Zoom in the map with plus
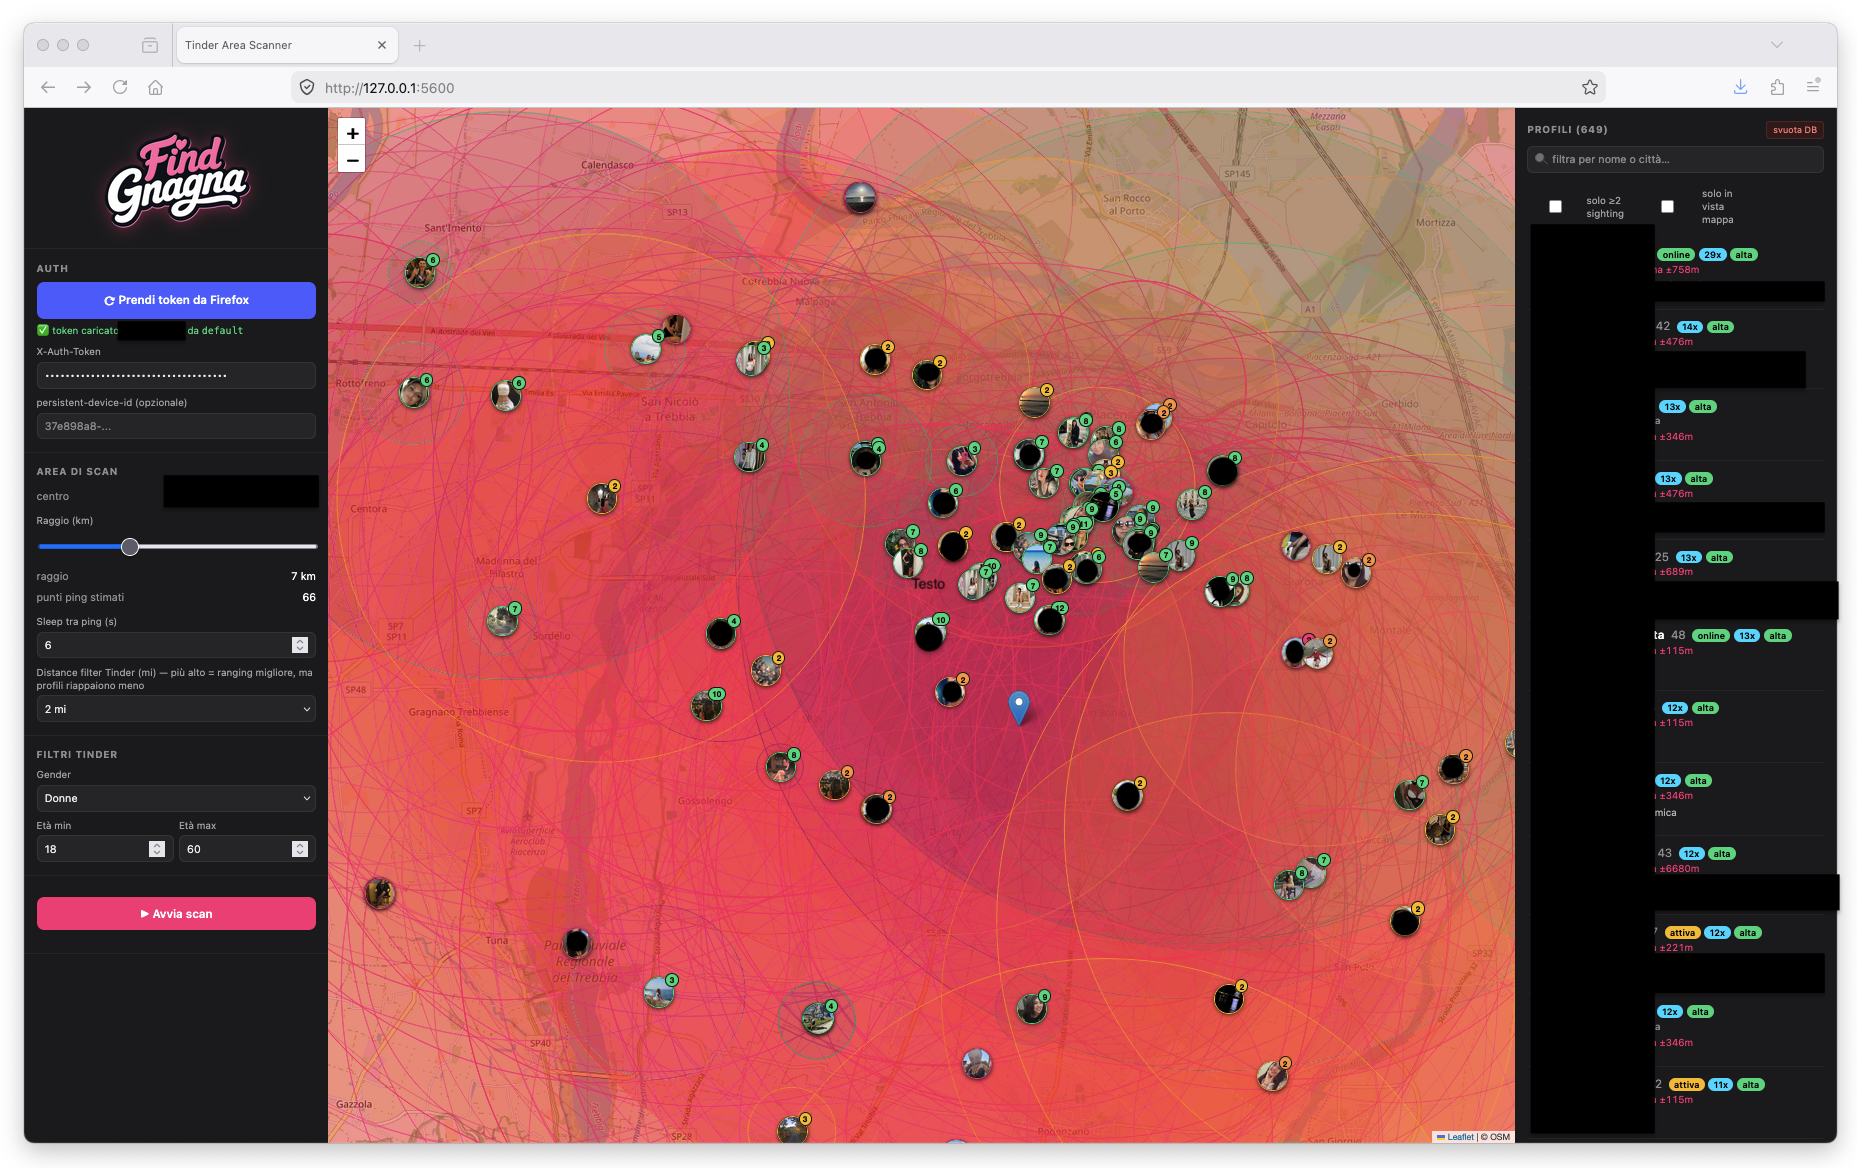 pyautogui.click(x=352, y=133)
